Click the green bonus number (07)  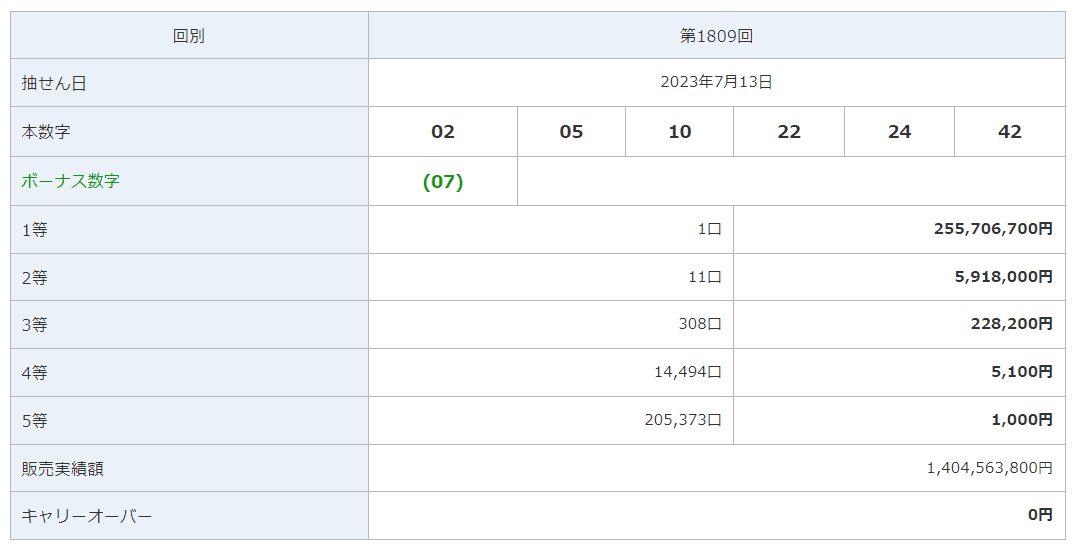click(443, 182)
